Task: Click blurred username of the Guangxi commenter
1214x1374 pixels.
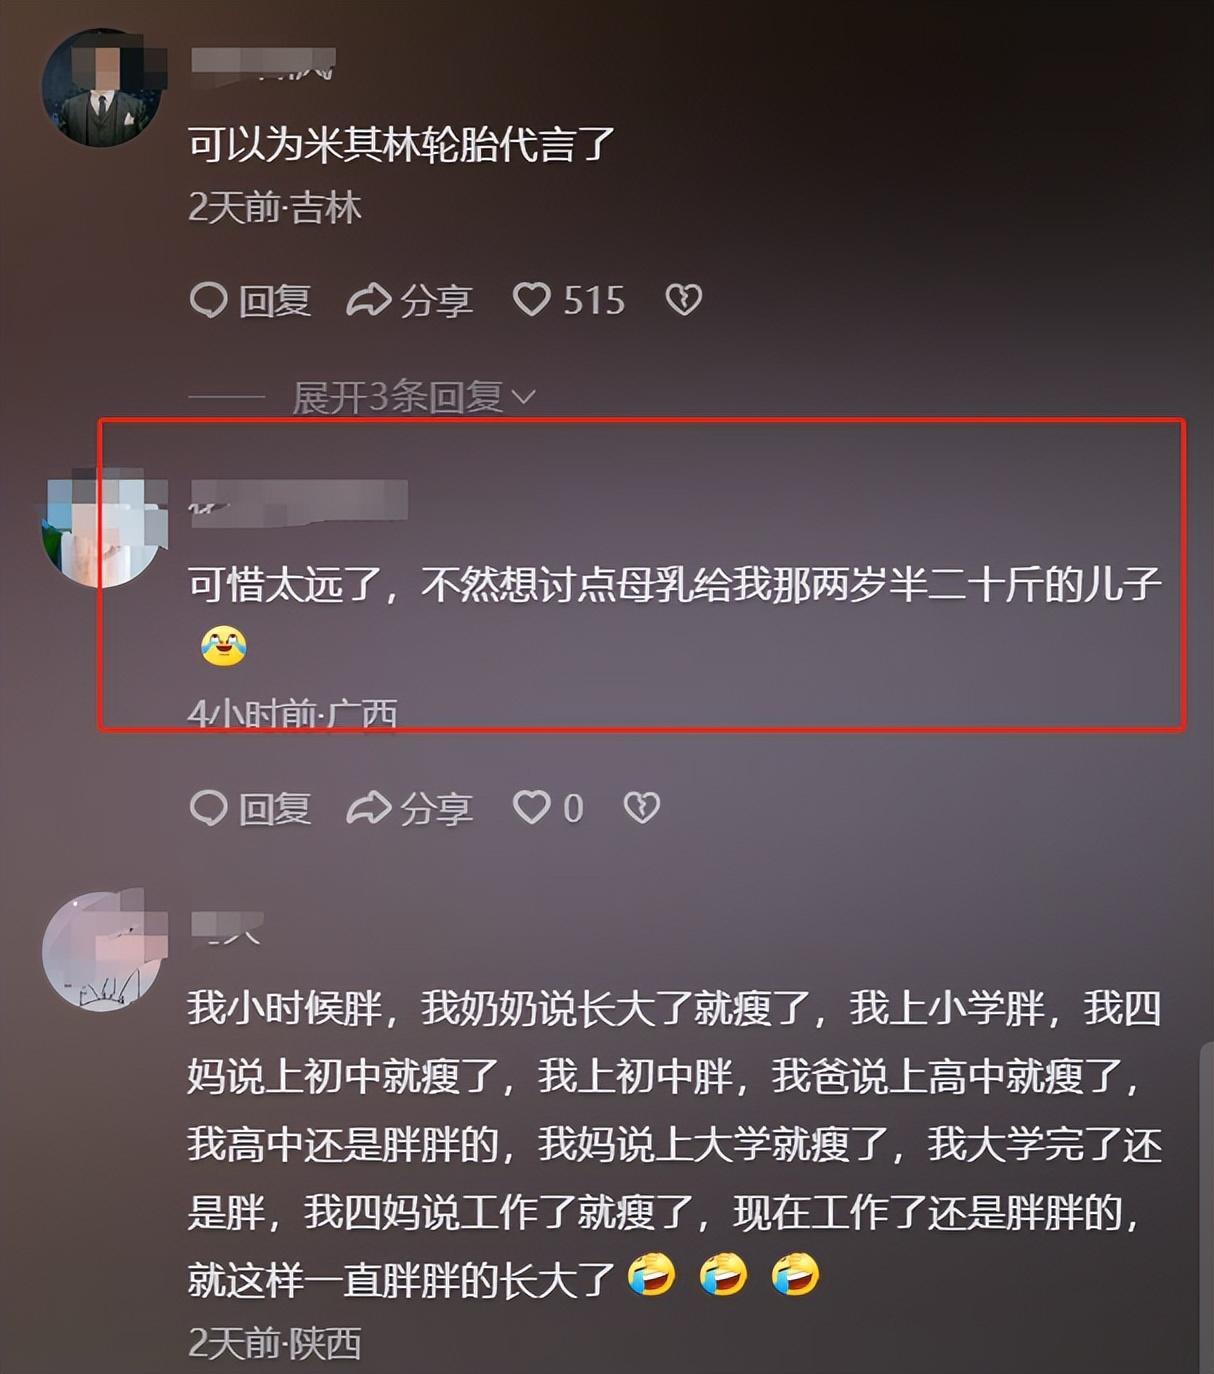Action: point(299,499)
